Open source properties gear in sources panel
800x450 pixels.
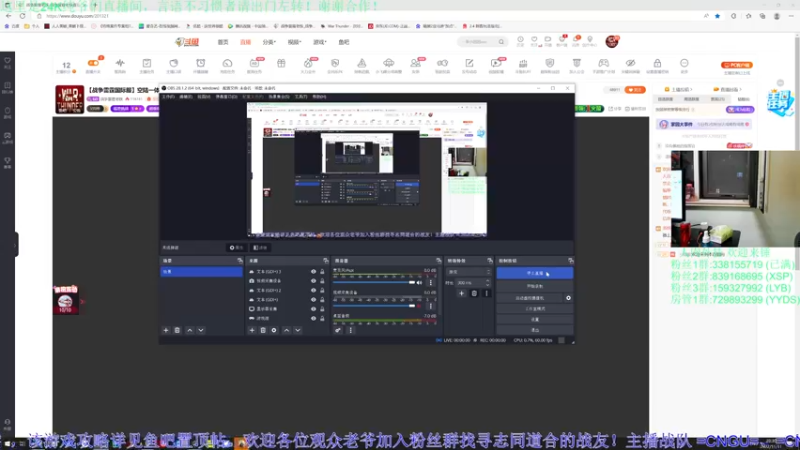click(x=274, y=330)
